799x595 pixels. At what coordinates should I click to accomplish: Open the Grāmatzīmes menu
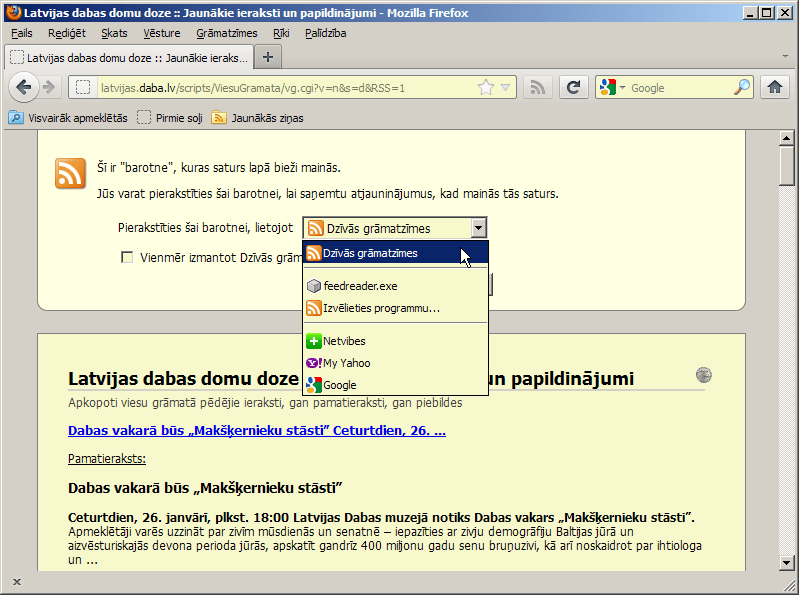[x=227, y=33]
